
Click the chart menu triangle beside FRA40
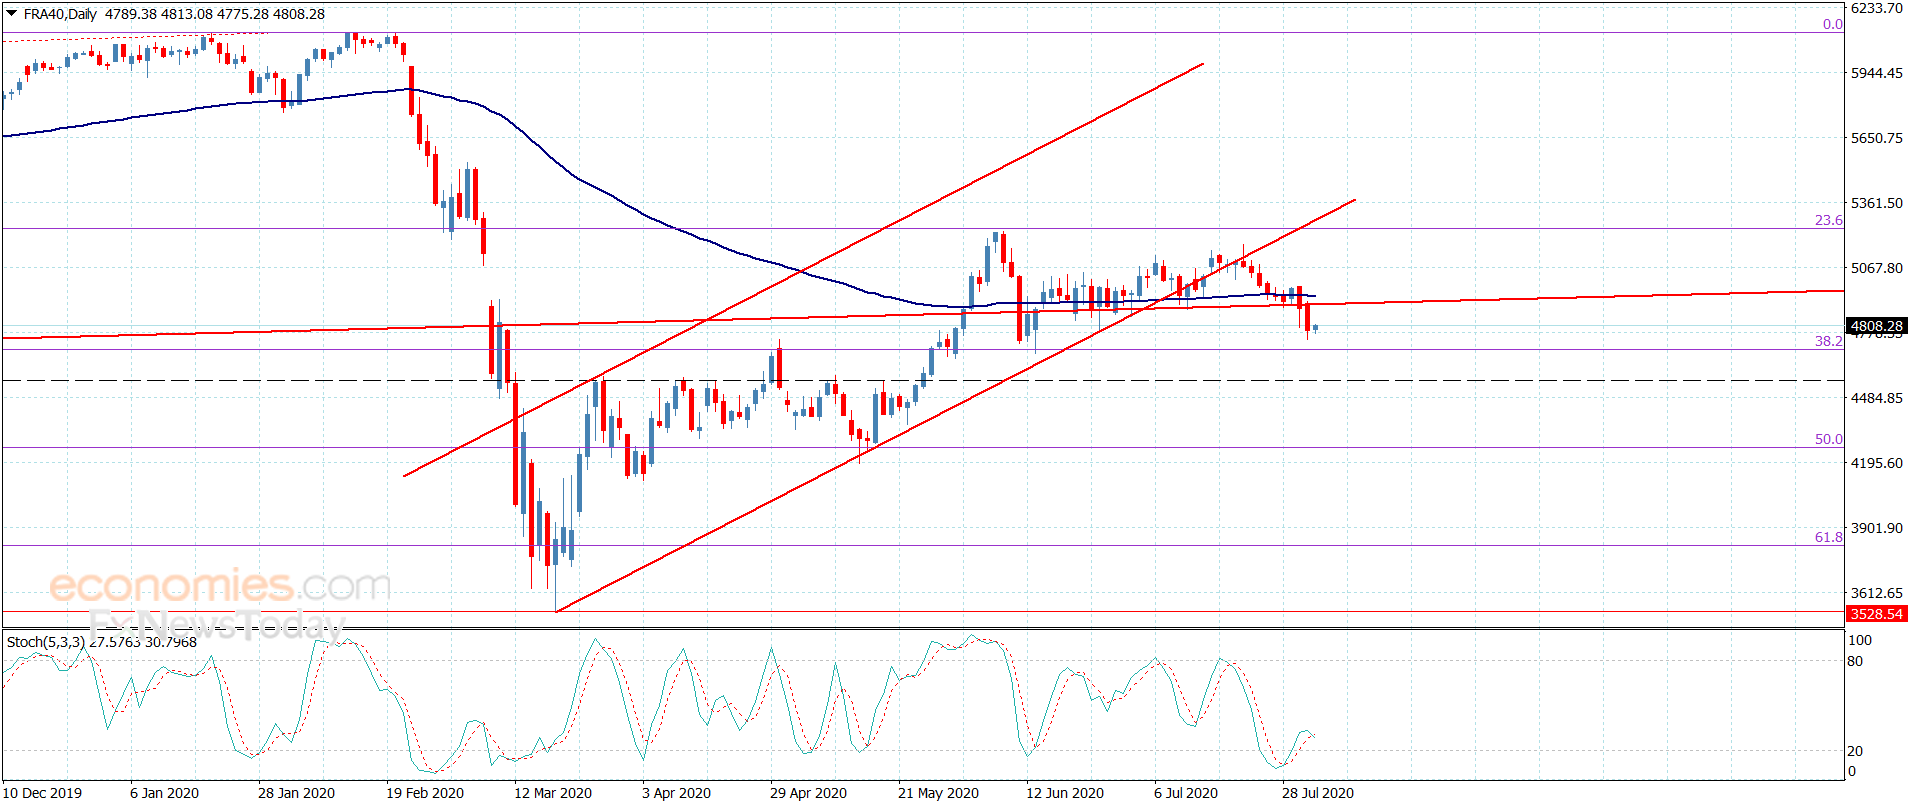click(x=12, y=14)
